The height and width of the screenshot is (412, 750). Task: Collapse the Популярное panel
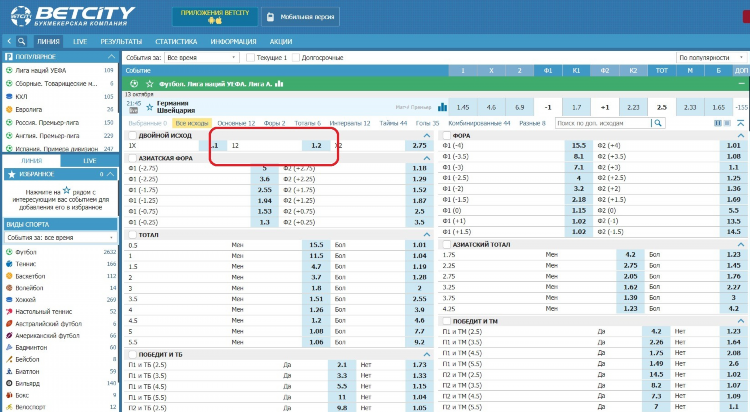coord(111,56)
